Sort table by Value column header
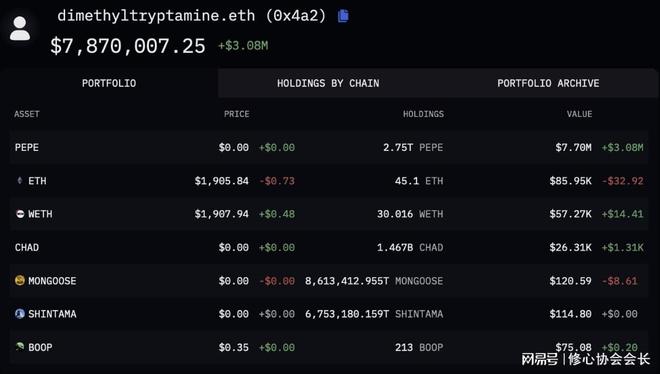 pos(579,114)
